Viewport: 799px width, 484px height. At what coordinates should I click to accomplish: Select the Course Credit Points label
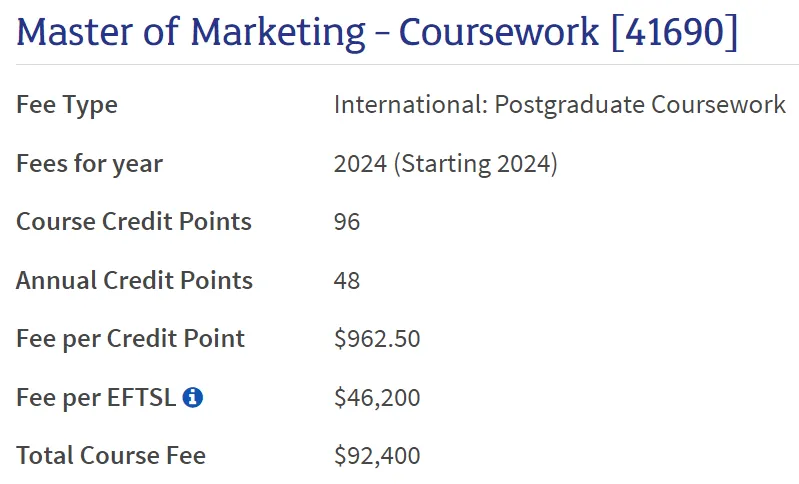coord(134,222)
